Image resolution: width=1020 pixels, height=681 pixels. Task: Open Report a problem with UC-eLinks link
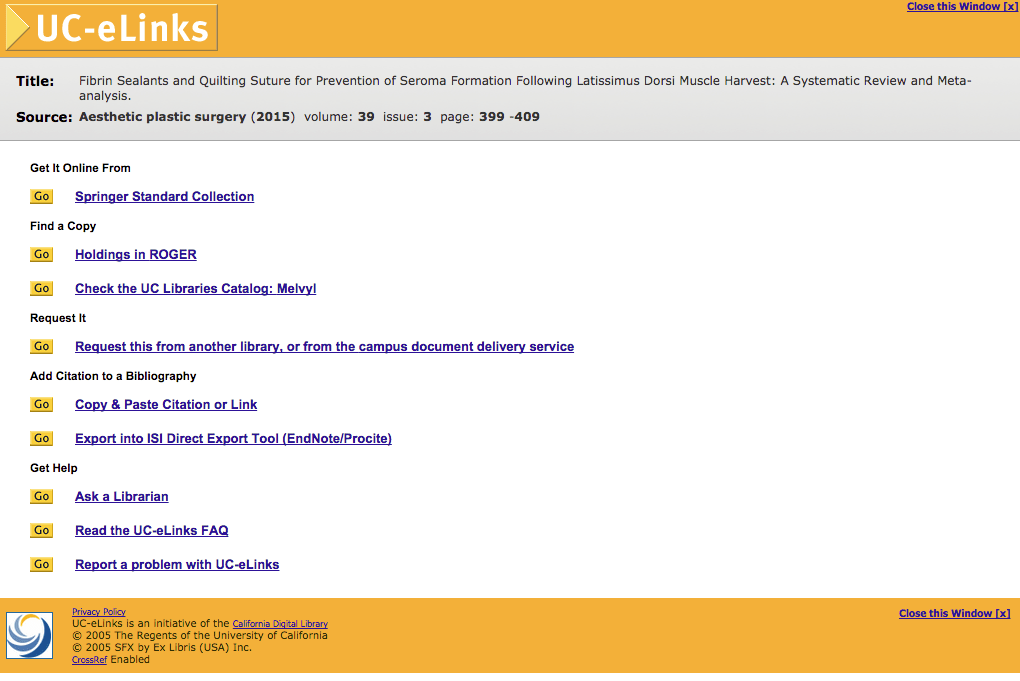click(177, 565)
